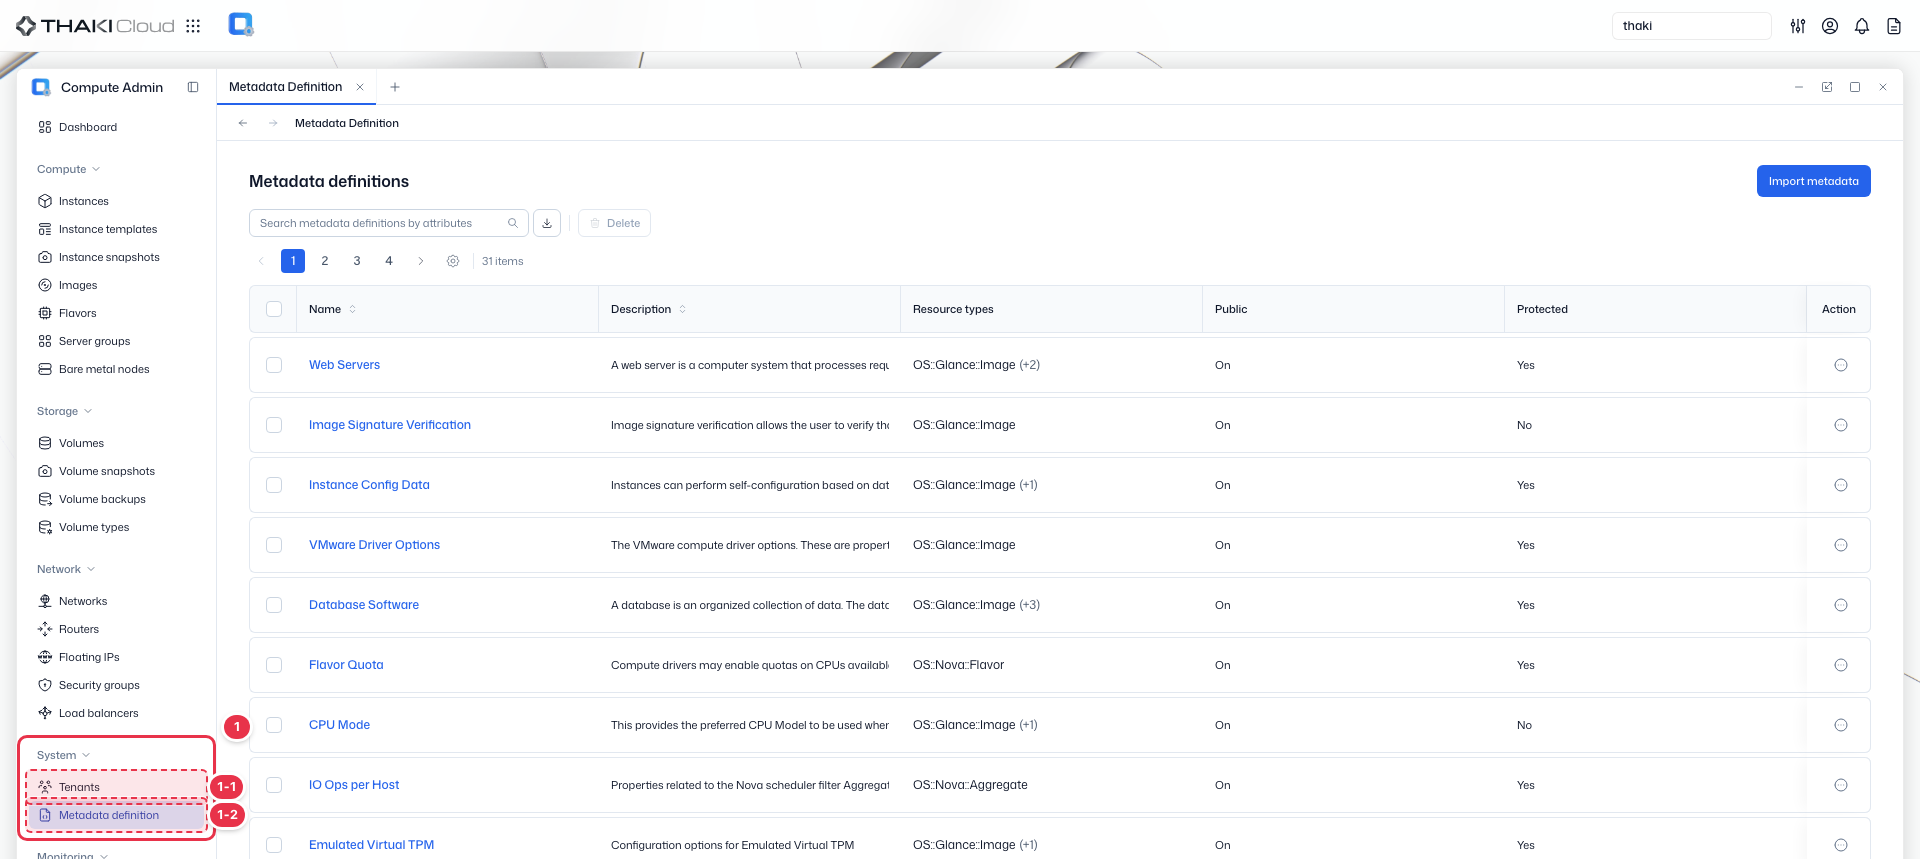Viewport: 1920px width, 859px height.
Task: Check the Database Software row checkbox
Action: point(274,605)
